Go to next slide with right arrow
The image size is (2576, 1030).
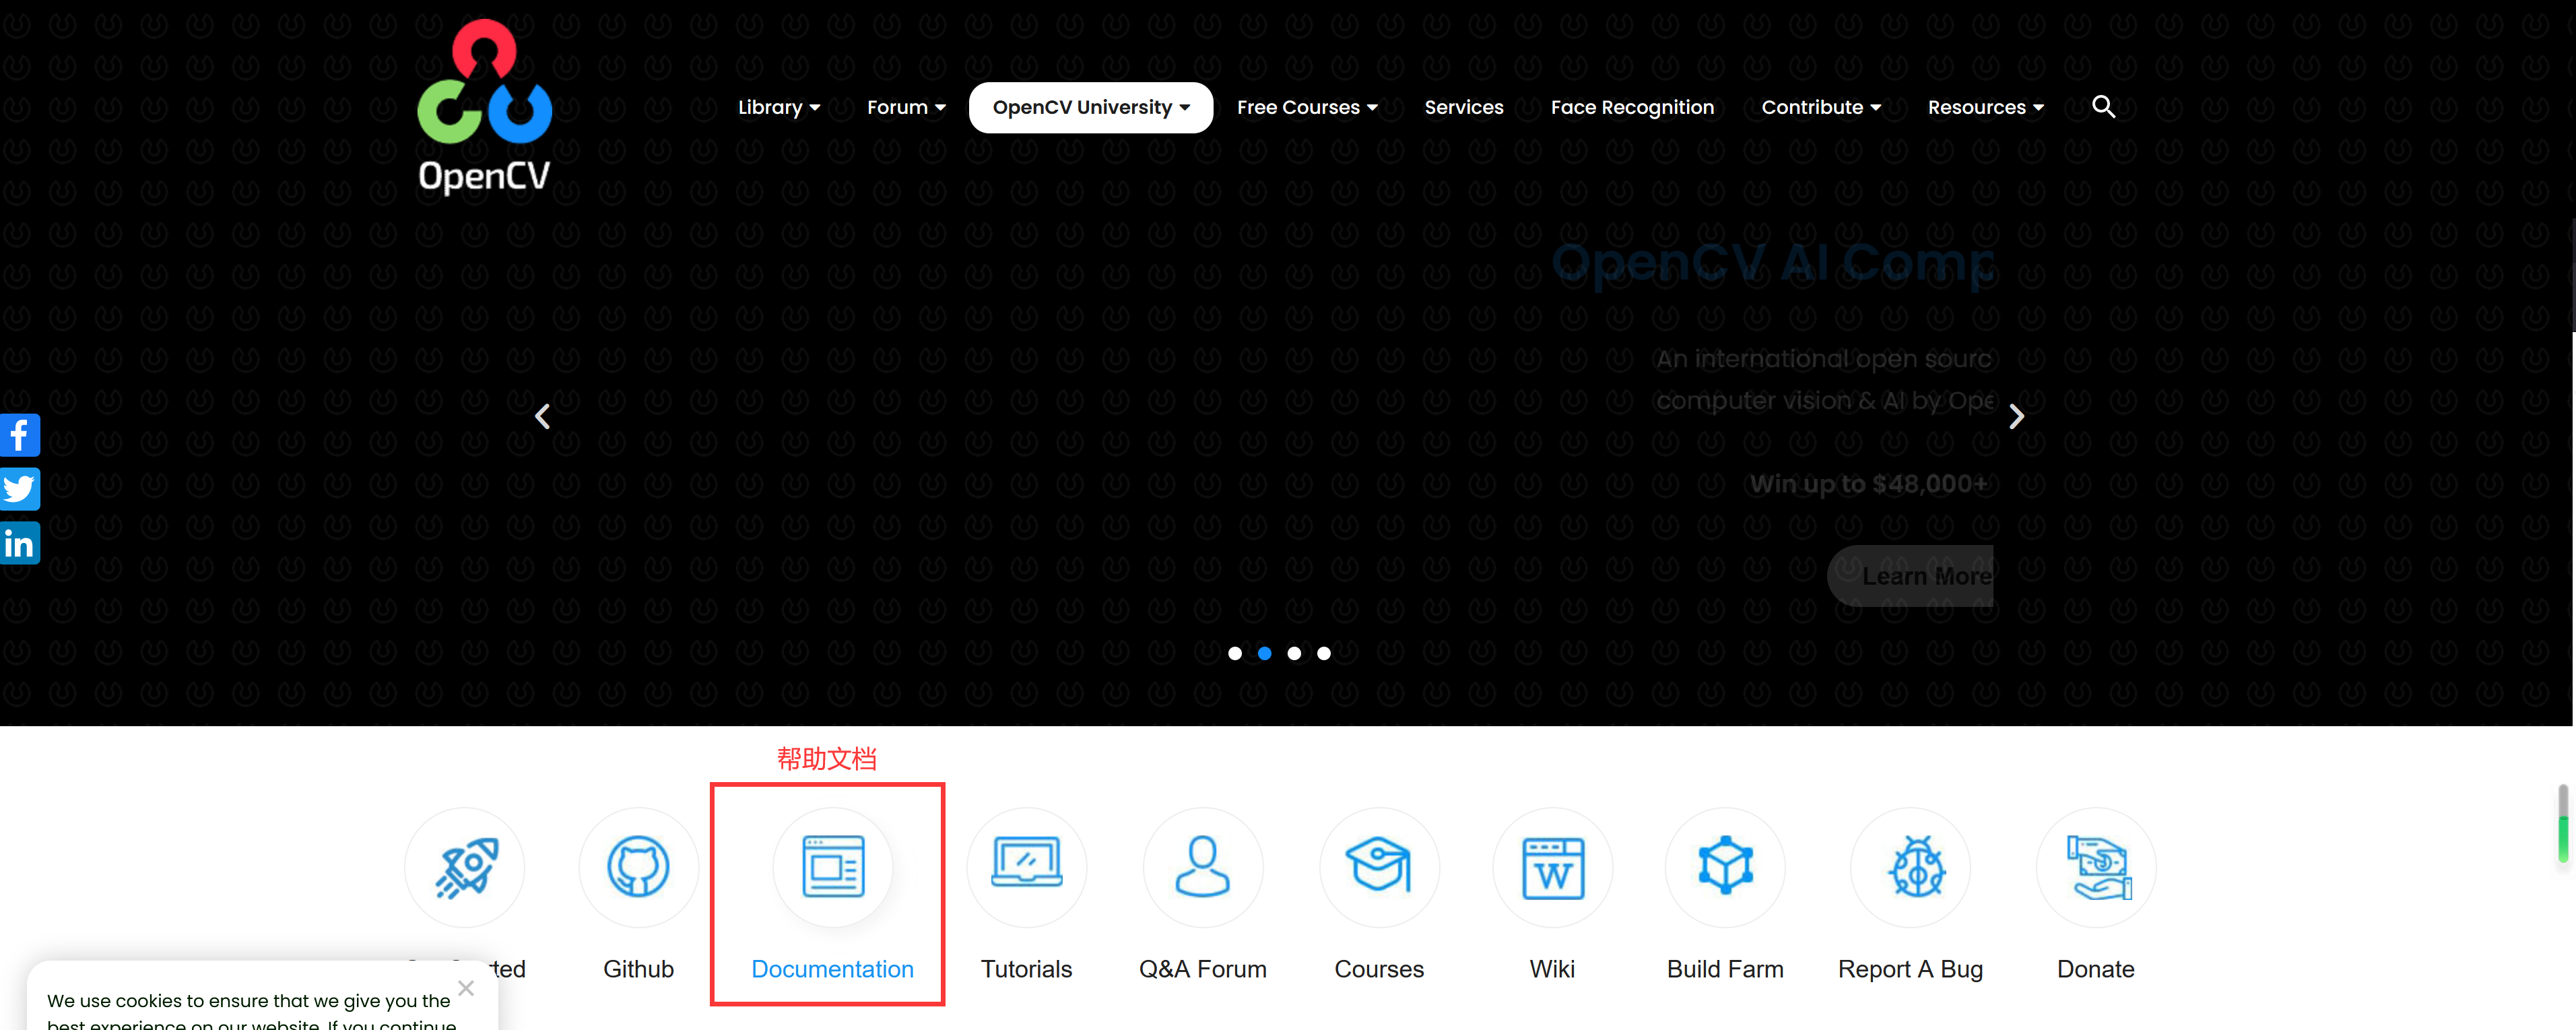click(2016, 416)
